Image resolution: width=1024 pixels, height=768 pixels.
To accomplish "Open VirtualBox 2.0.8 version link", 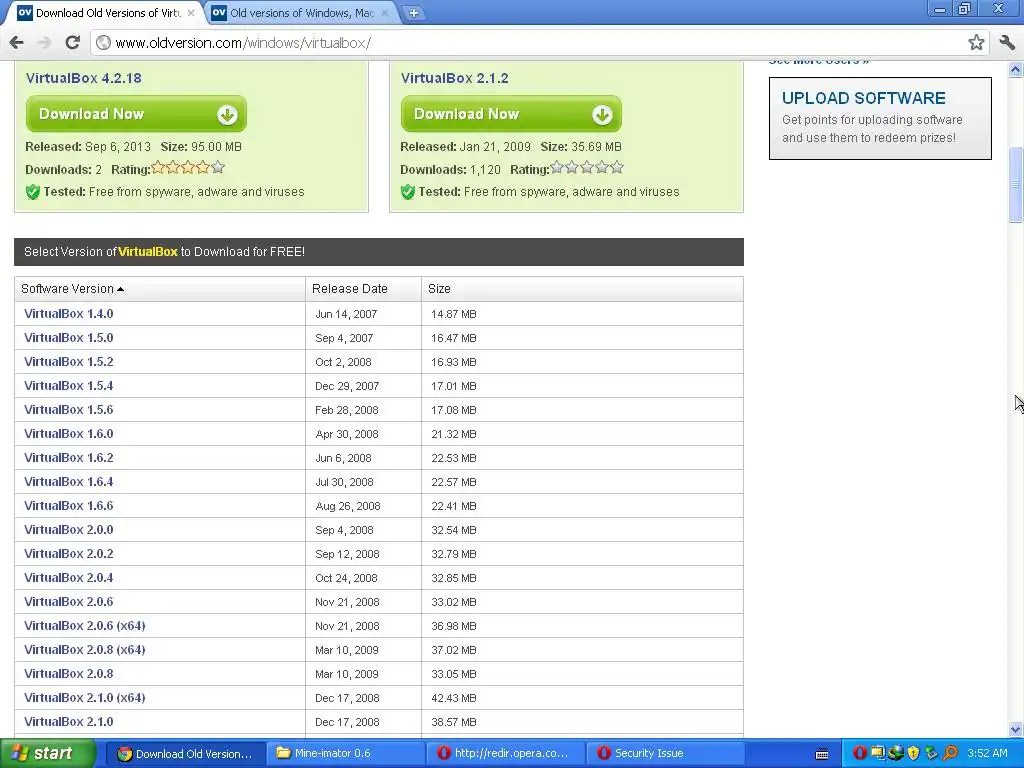I will tap(69, 674).
